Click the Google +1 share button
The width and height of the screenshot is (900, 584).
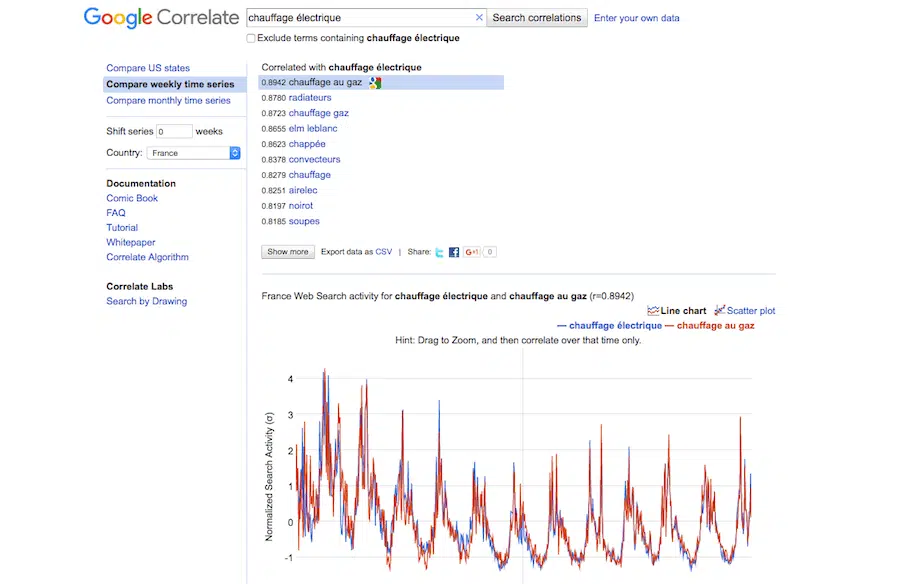coord(473,252)
